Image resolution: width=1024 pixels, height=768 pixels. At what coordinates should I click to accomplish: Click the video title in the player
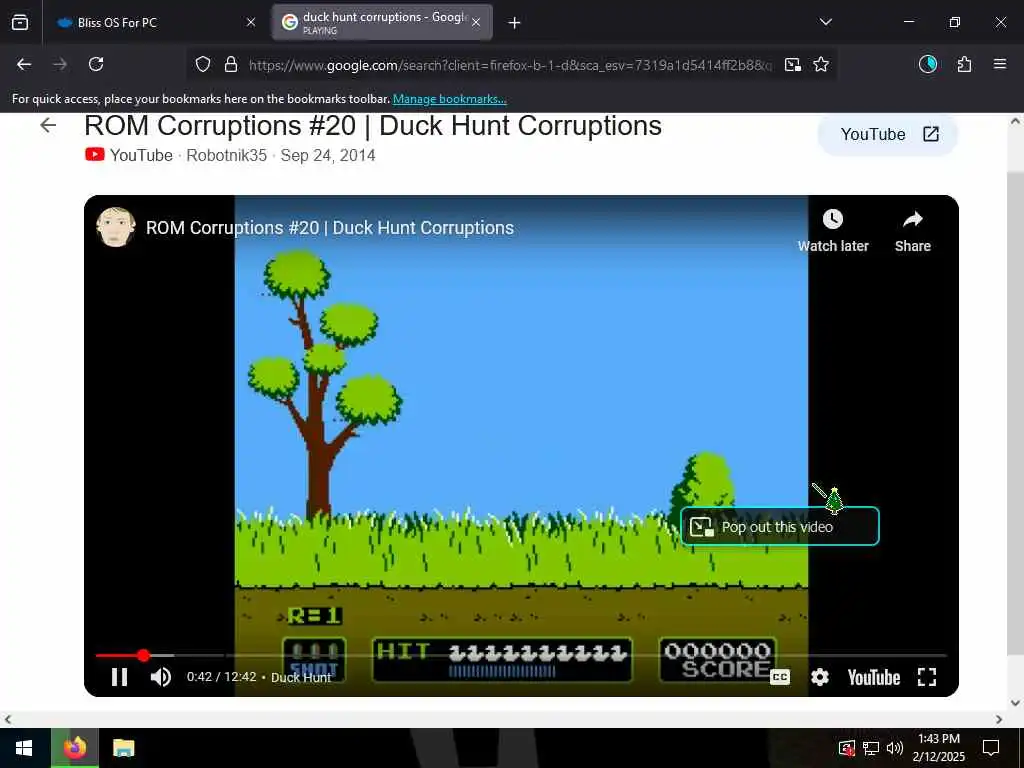330,228
